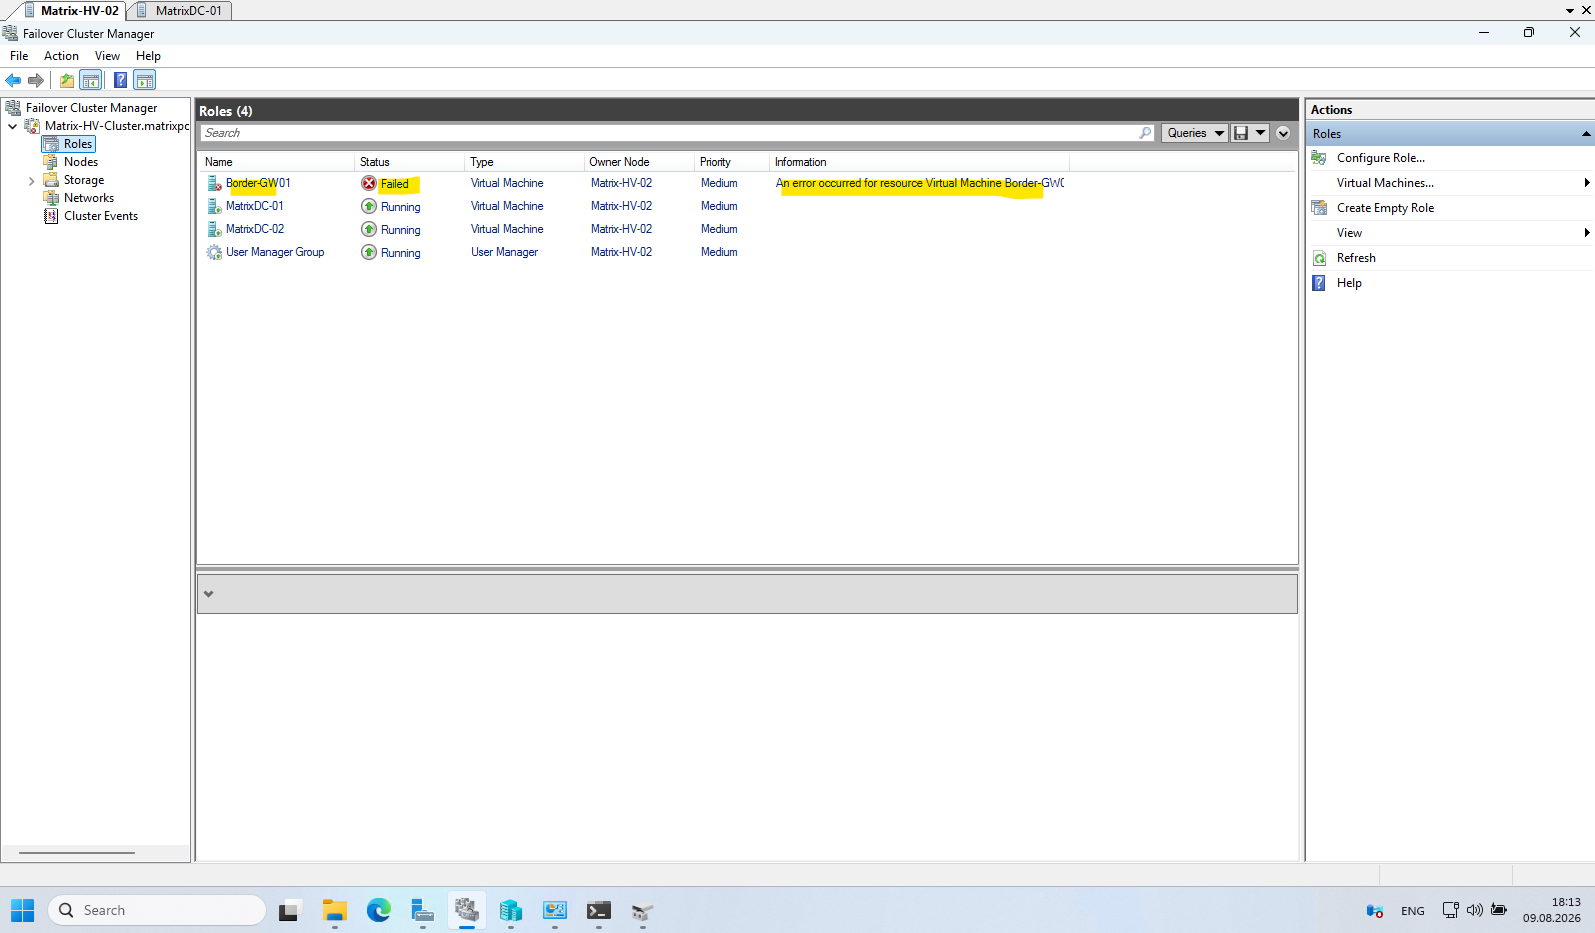Click the VM icon beside MatrixDC-02

coord(214,229)
